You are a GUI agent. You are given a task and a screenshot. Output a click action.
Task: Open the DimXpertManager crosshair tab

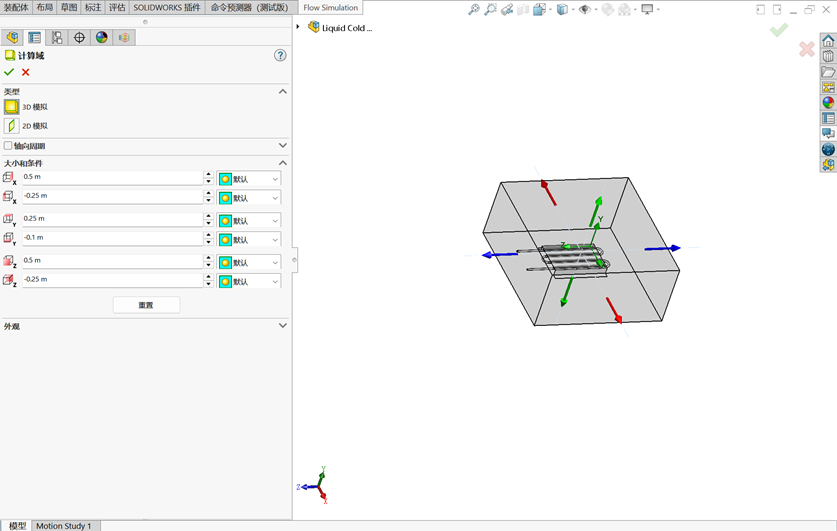click(79, 37)
